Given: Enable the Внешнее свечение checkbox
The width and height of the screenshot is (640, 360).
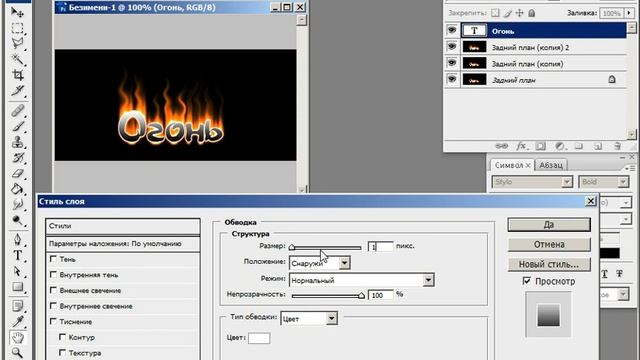Looking at the screenshot, I should pos(53,290).
